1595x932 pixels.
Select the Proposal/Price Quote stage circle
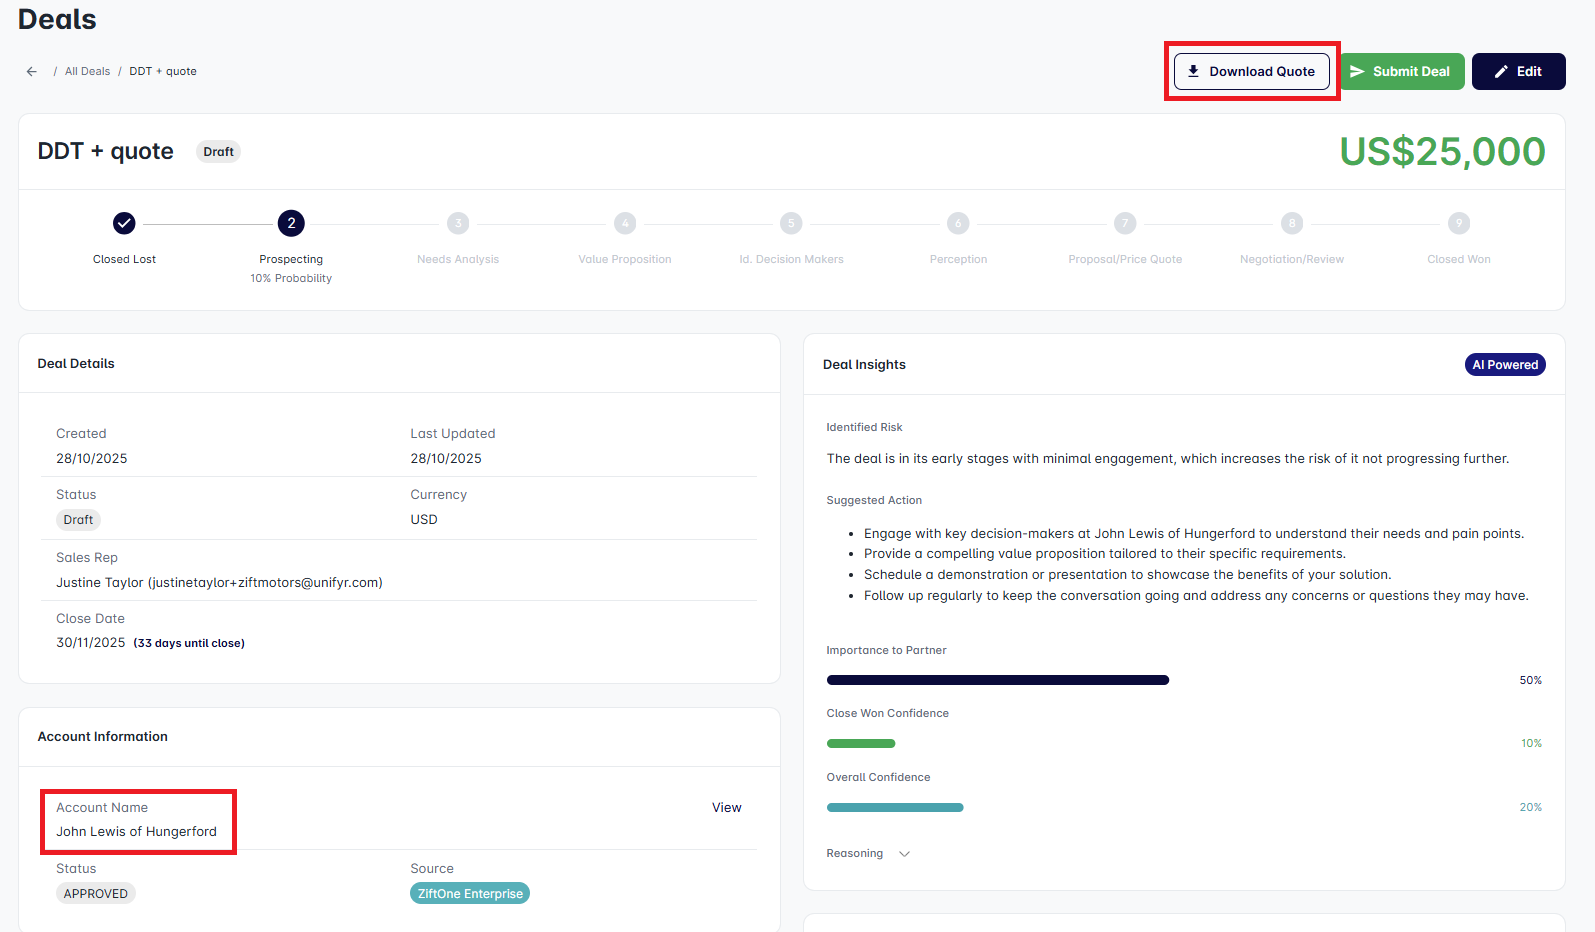[1125, 223]
